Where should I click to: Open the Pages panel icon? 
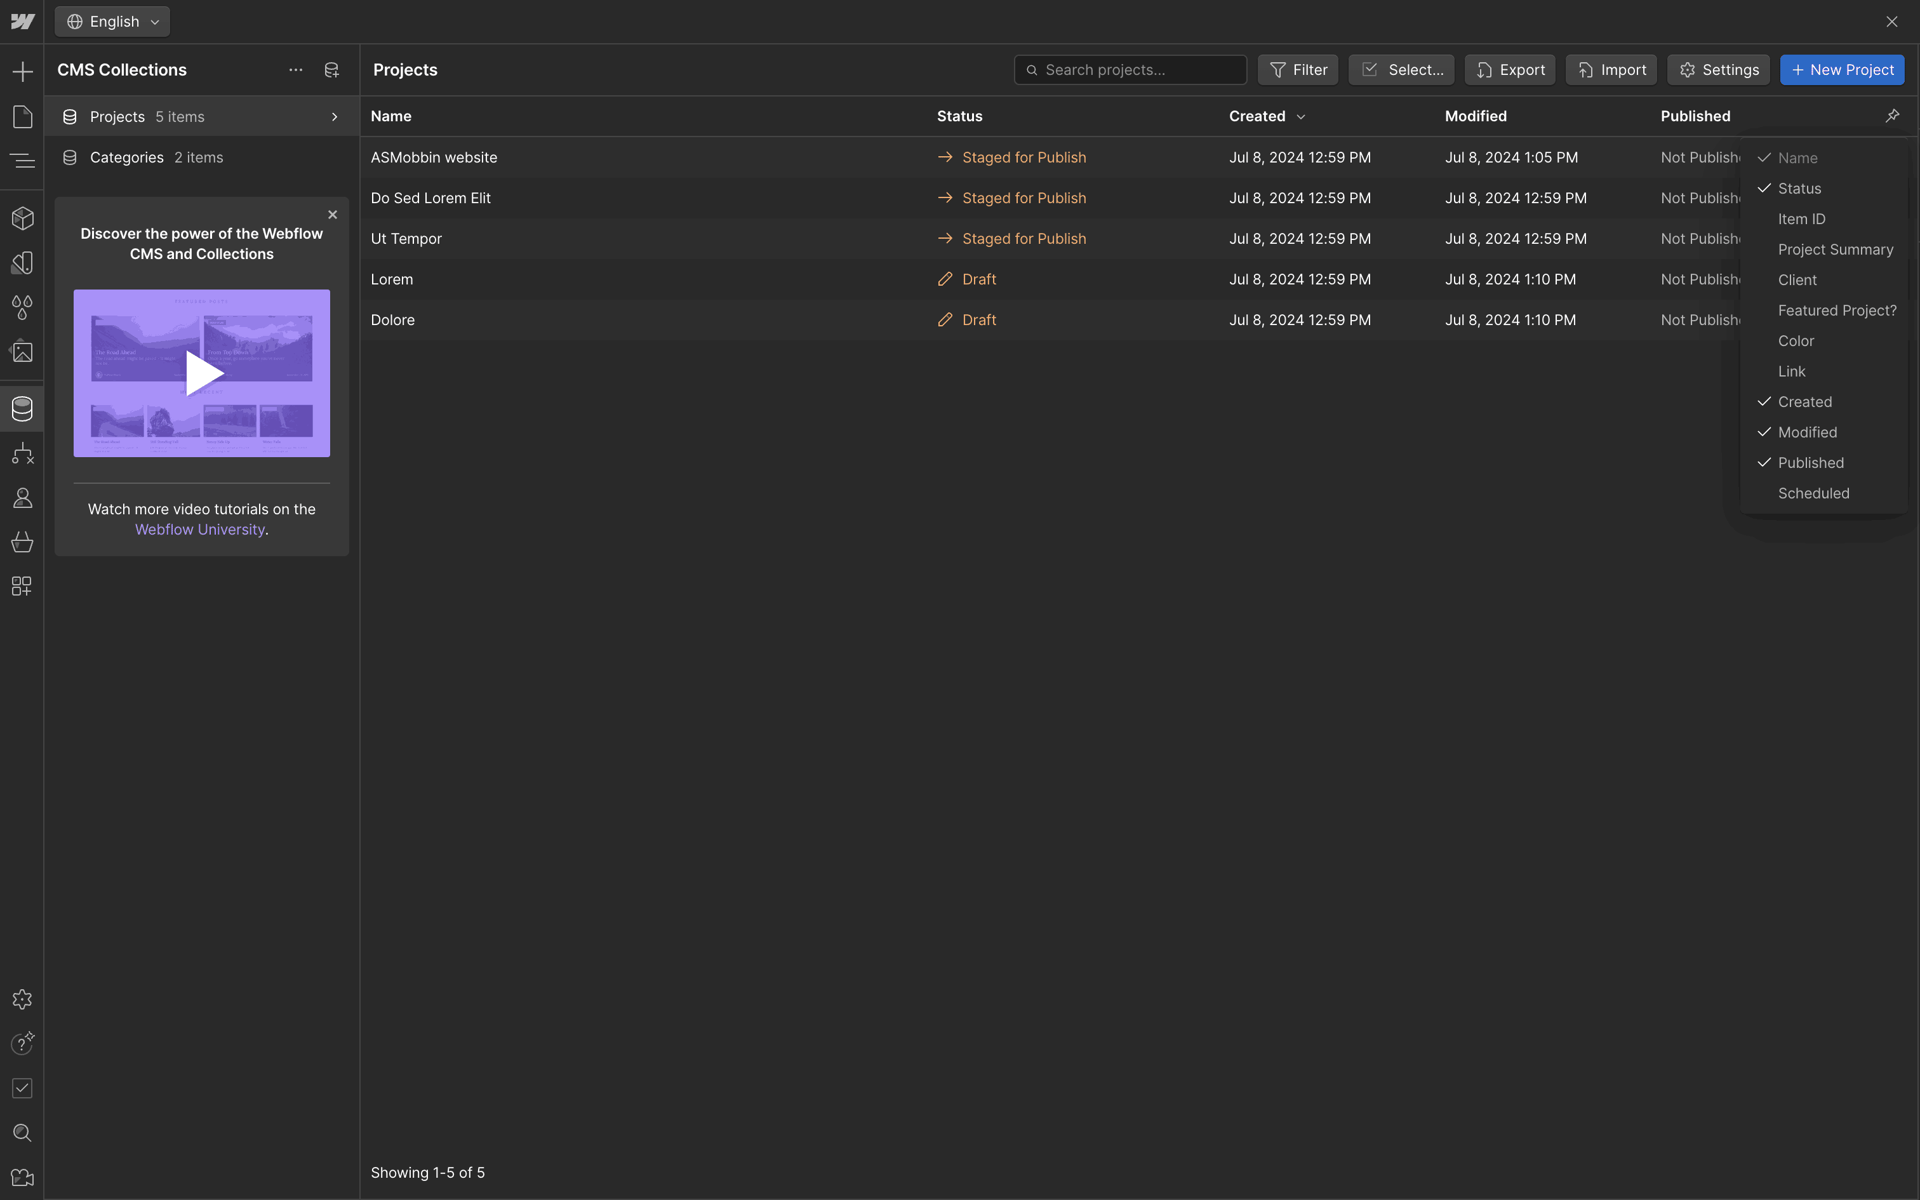pyautogui.click(x=22, y=117)
